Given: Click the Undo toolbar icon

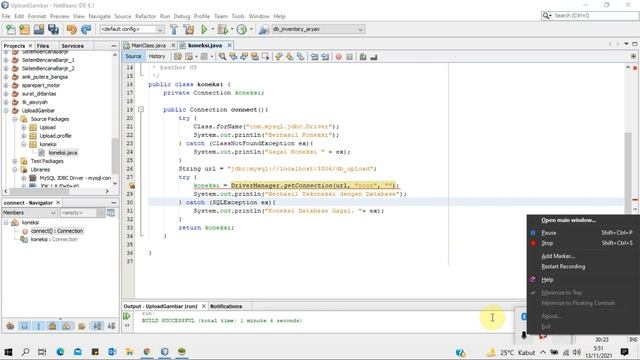Looking at the screenshot, I should tap(72, 29).
